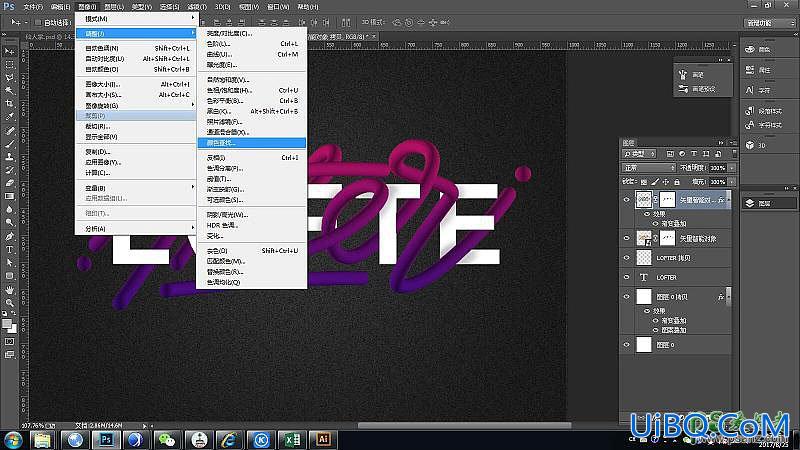Open the Properties panel icon
The image size is (800, 450).
click(749, 70)
